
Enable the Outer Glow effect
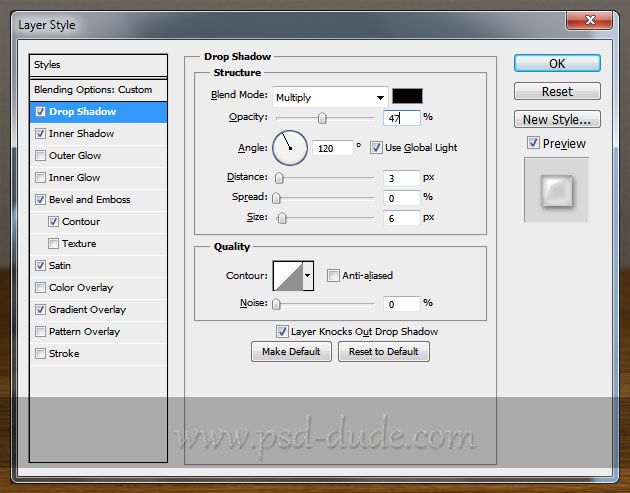40,156
